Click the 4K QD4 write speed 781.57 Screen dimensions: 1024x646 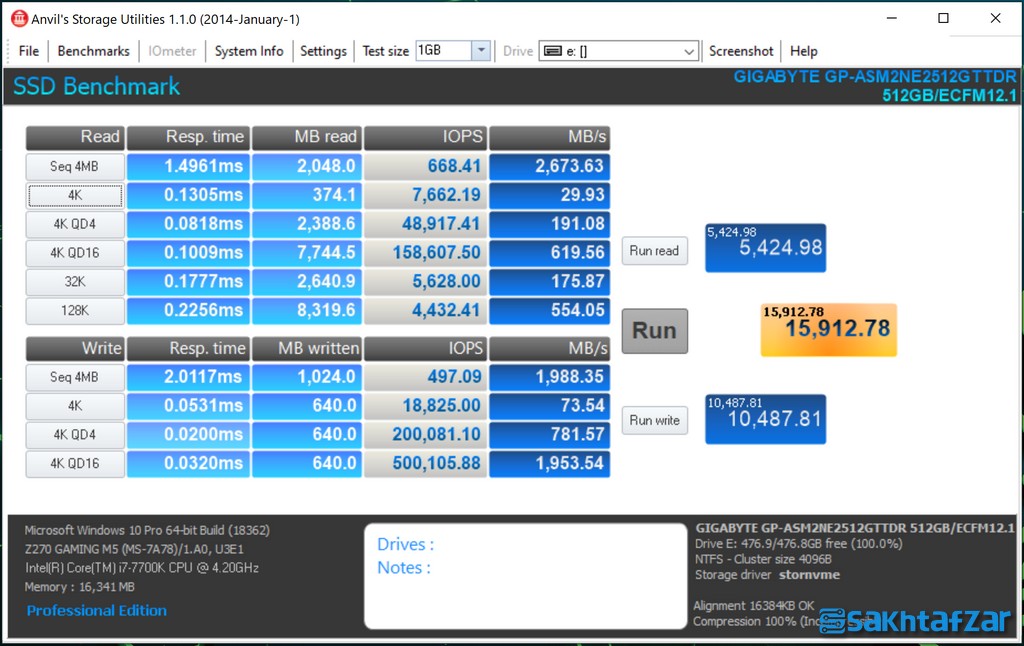click(x=550, y=434)
